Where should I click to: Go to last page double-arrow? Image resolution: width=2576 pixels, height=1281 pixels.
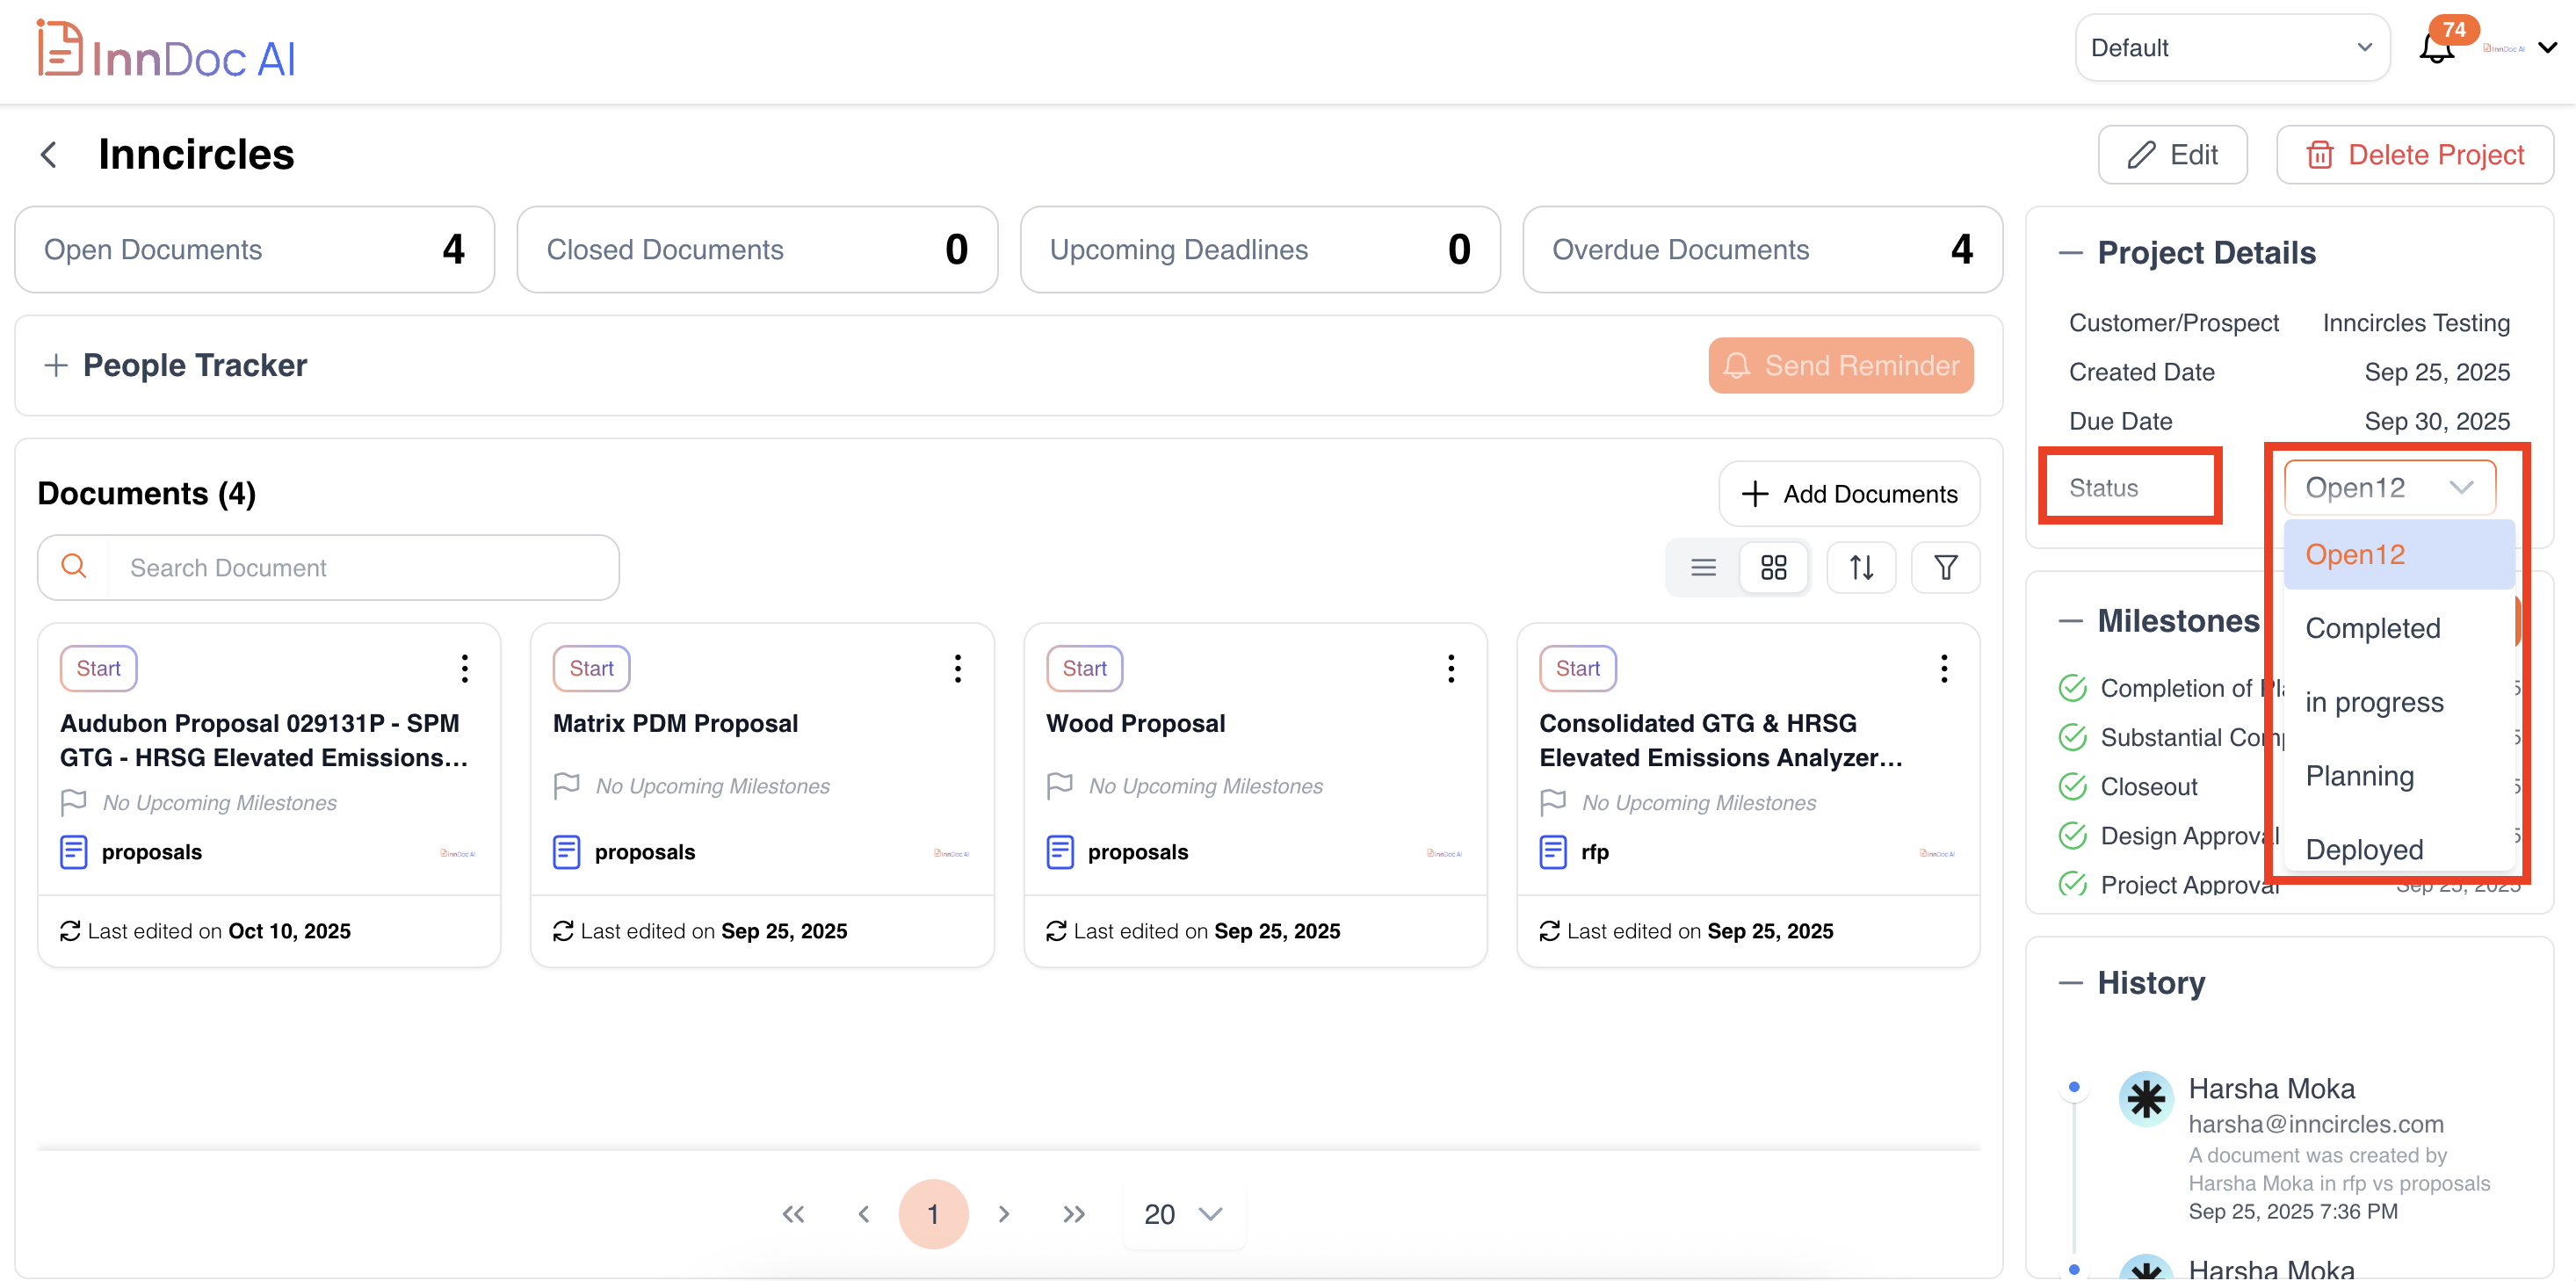pyautogui.click(x=1073, y=1214)
